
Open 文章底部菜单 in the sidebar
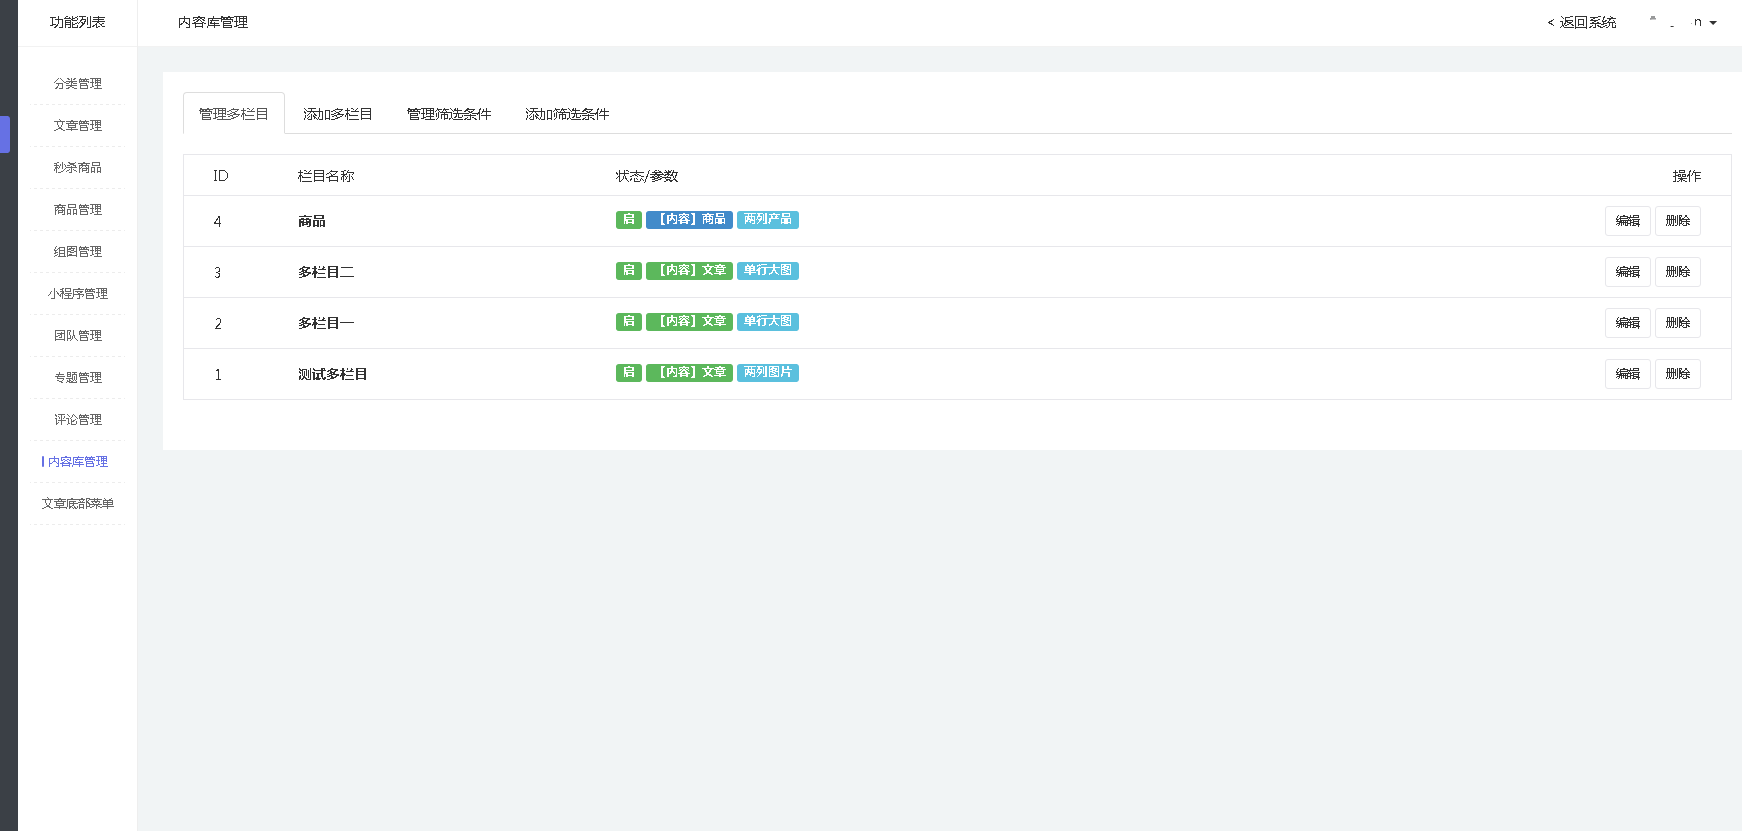(78, 504)
